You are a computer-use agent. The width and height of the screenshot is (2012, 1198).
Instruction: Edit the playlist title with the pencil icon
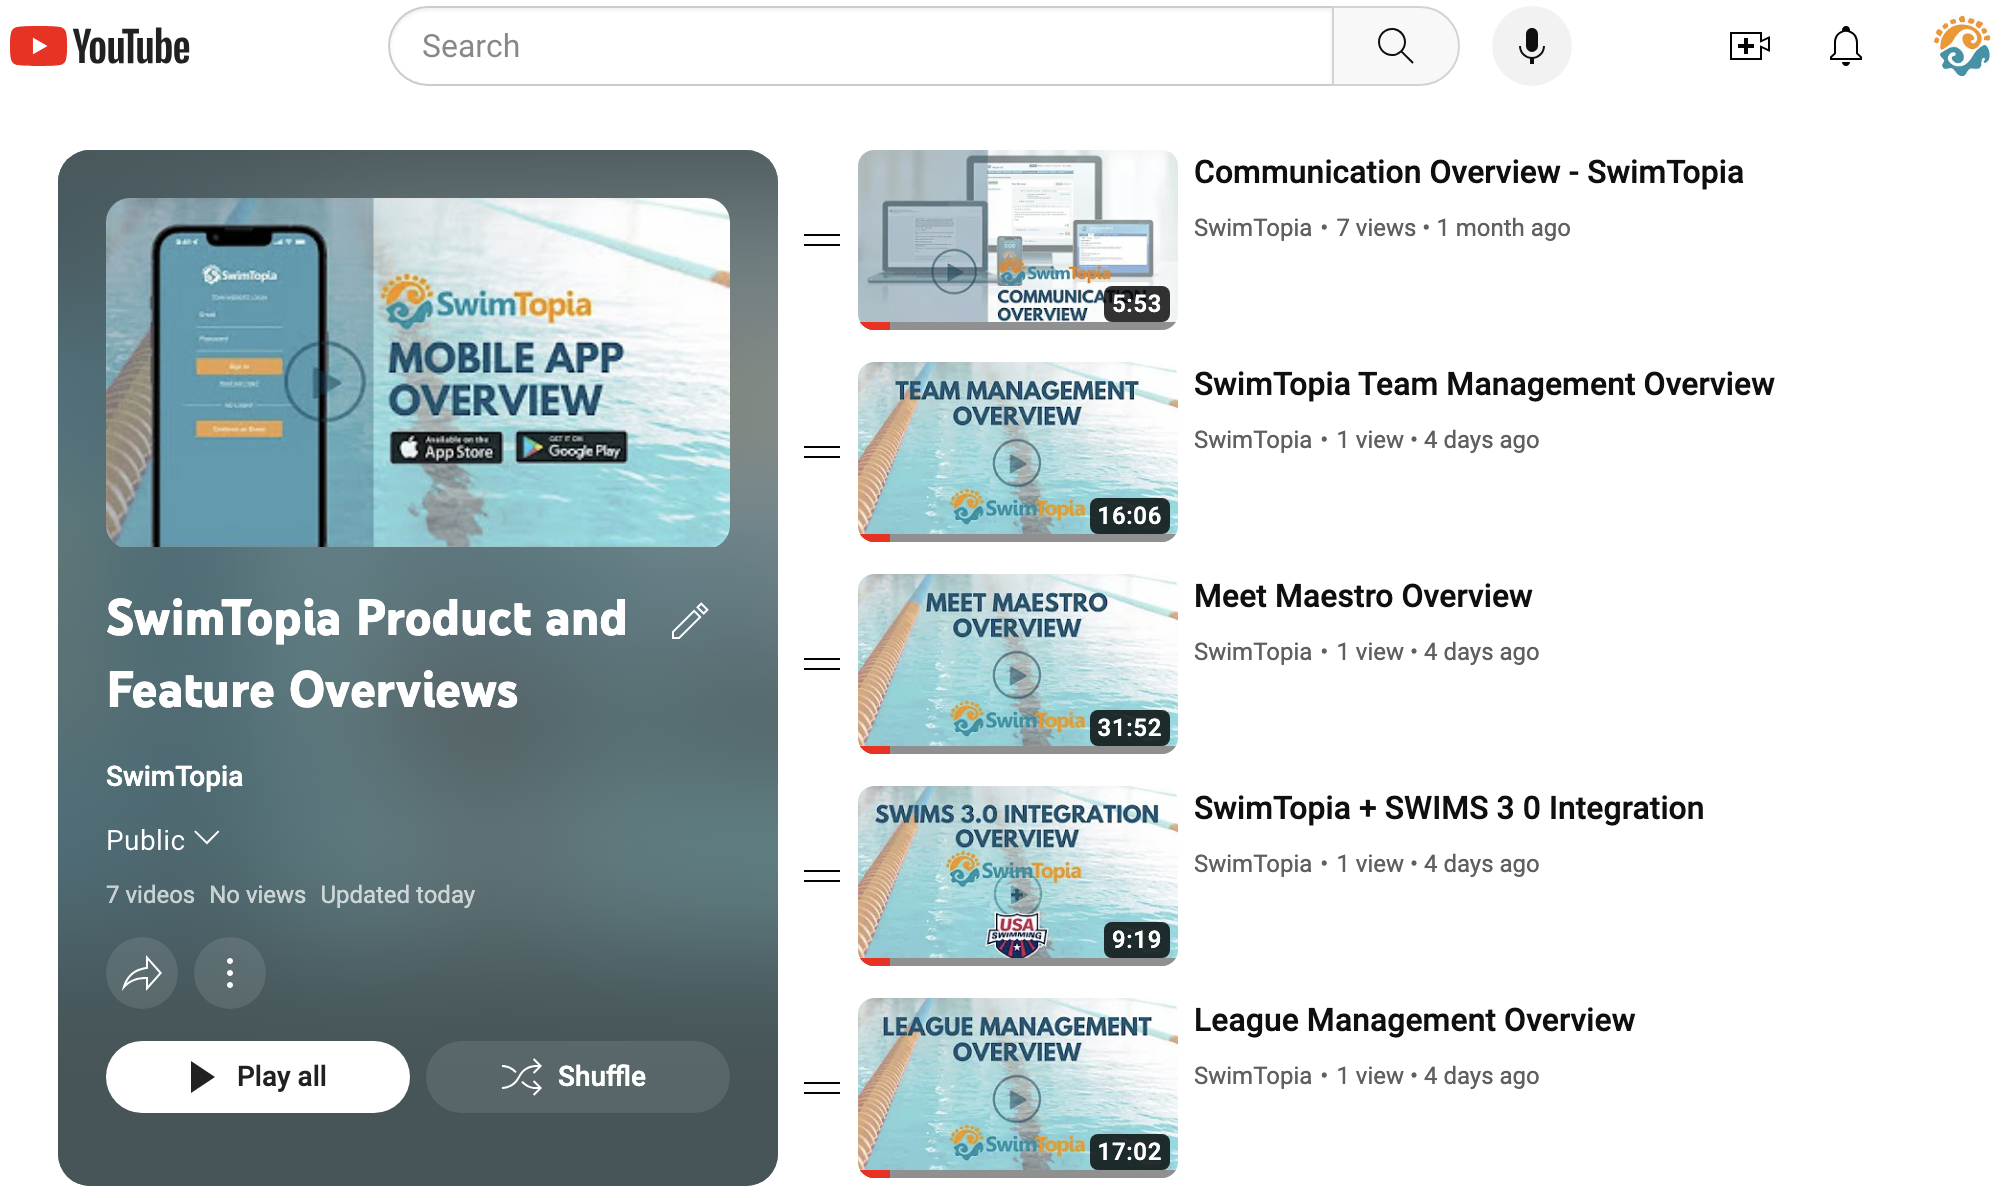689,621
